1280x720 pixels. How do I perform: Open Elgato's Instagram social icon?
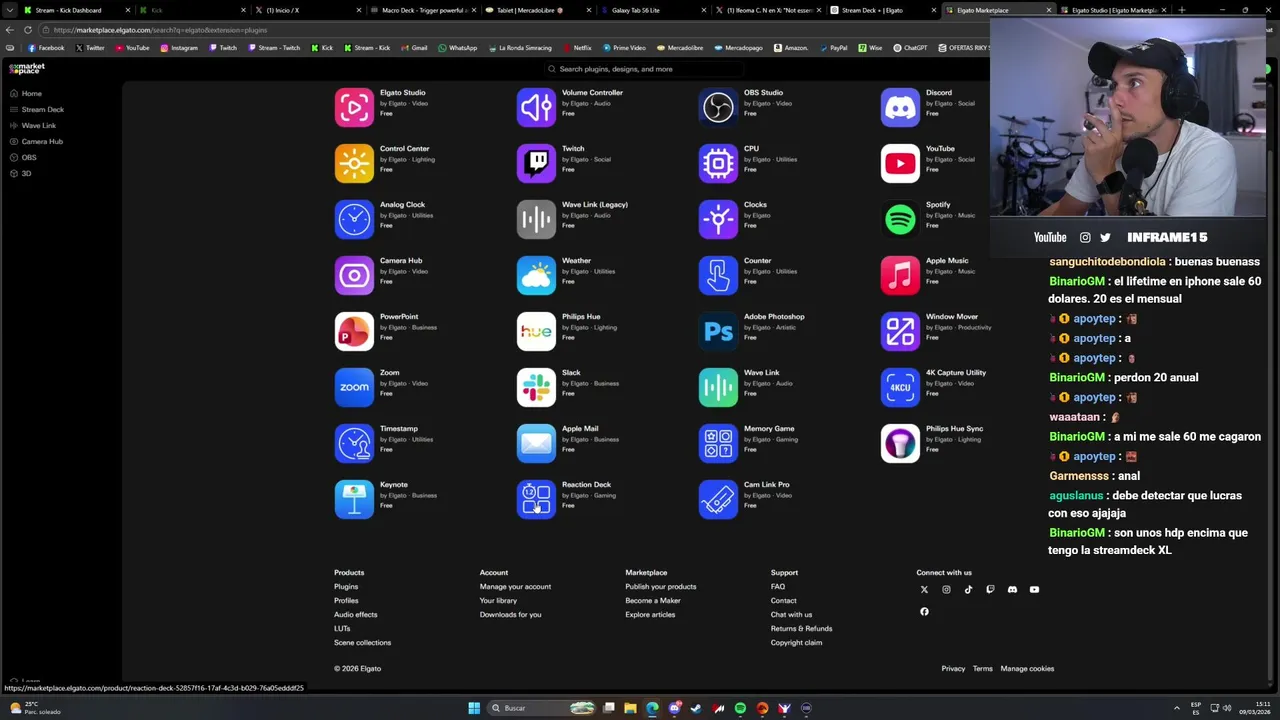(946, 590)
